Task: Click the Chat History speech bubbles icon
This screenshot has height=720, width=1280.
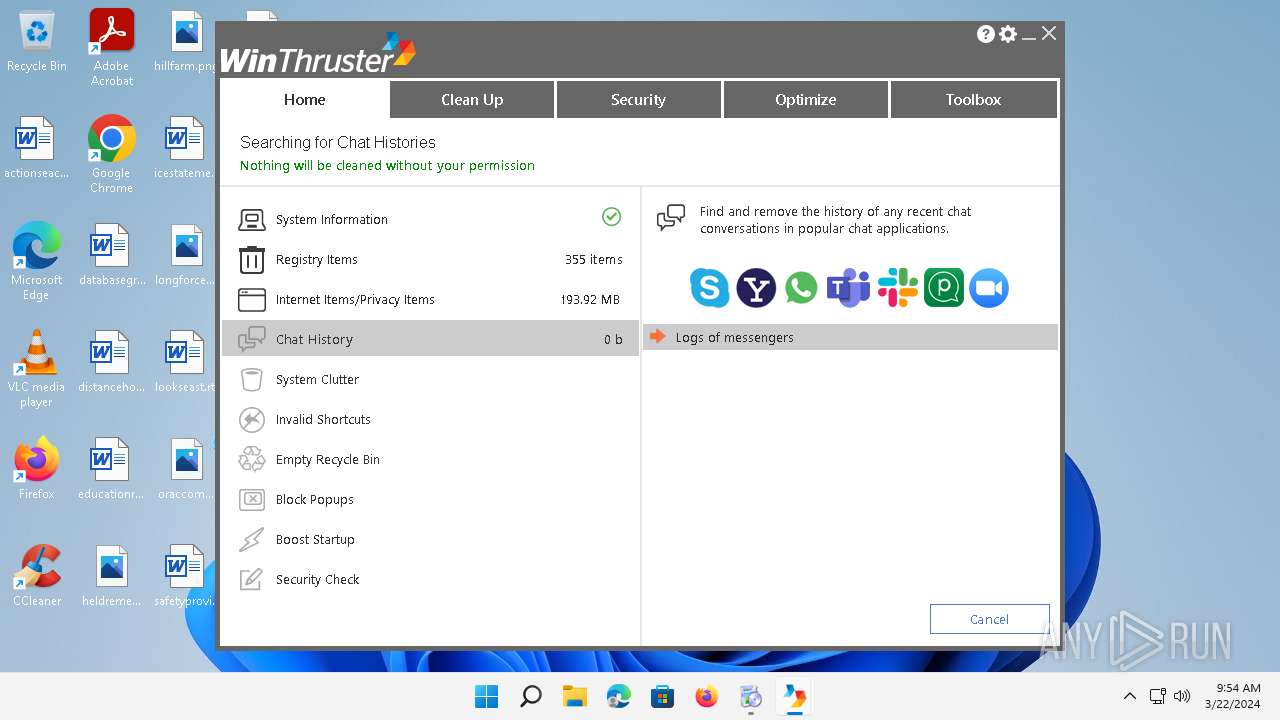Action: 252,340
